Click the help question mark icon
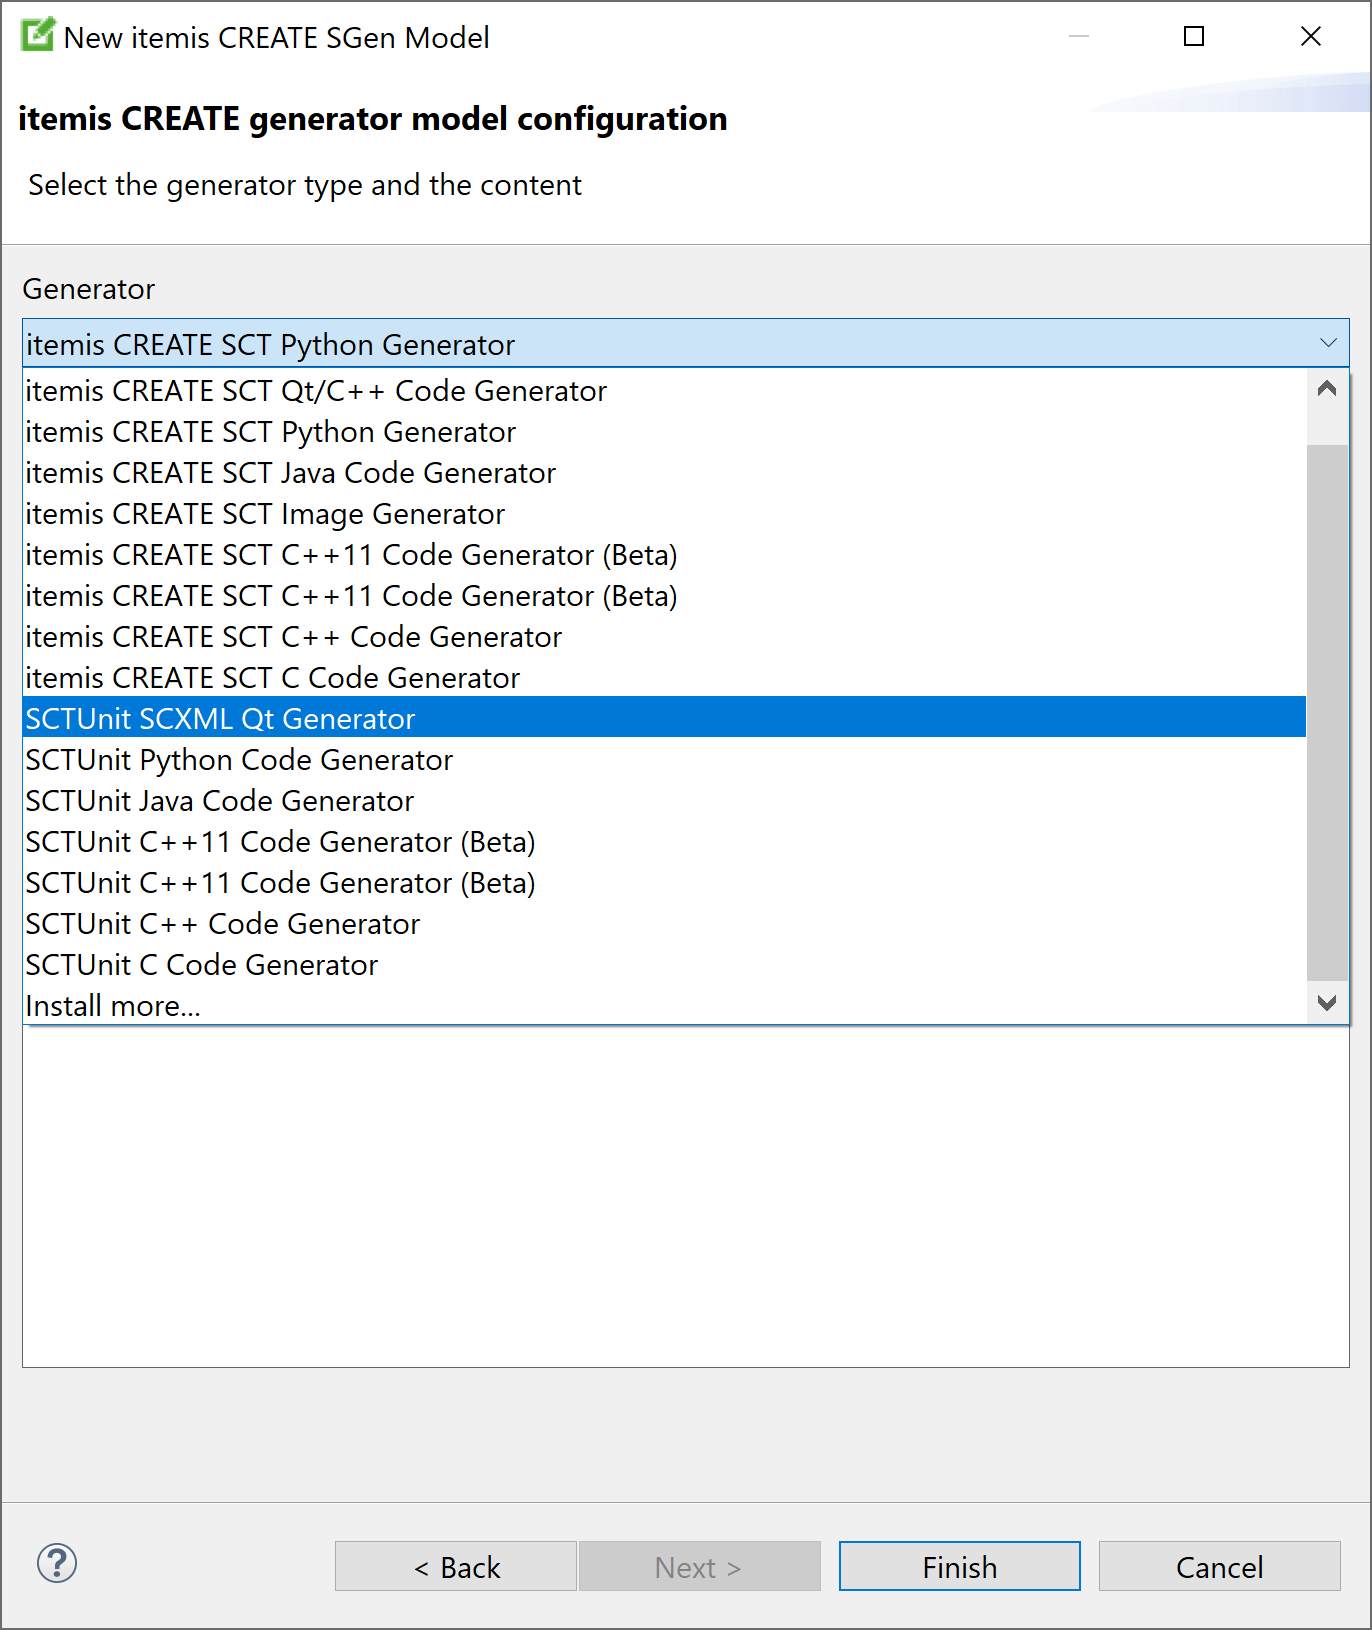The height and width of the screenshot is (1630, 1372). click(57, 1563)
